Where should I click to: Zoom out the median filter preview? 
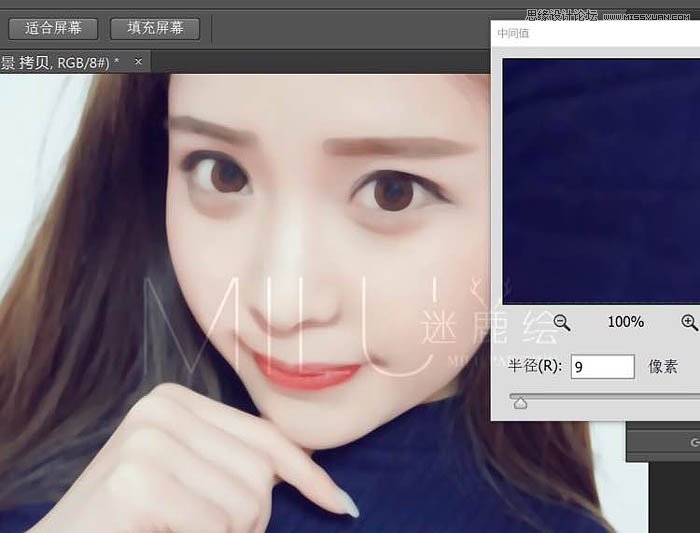tap(562, 322)
